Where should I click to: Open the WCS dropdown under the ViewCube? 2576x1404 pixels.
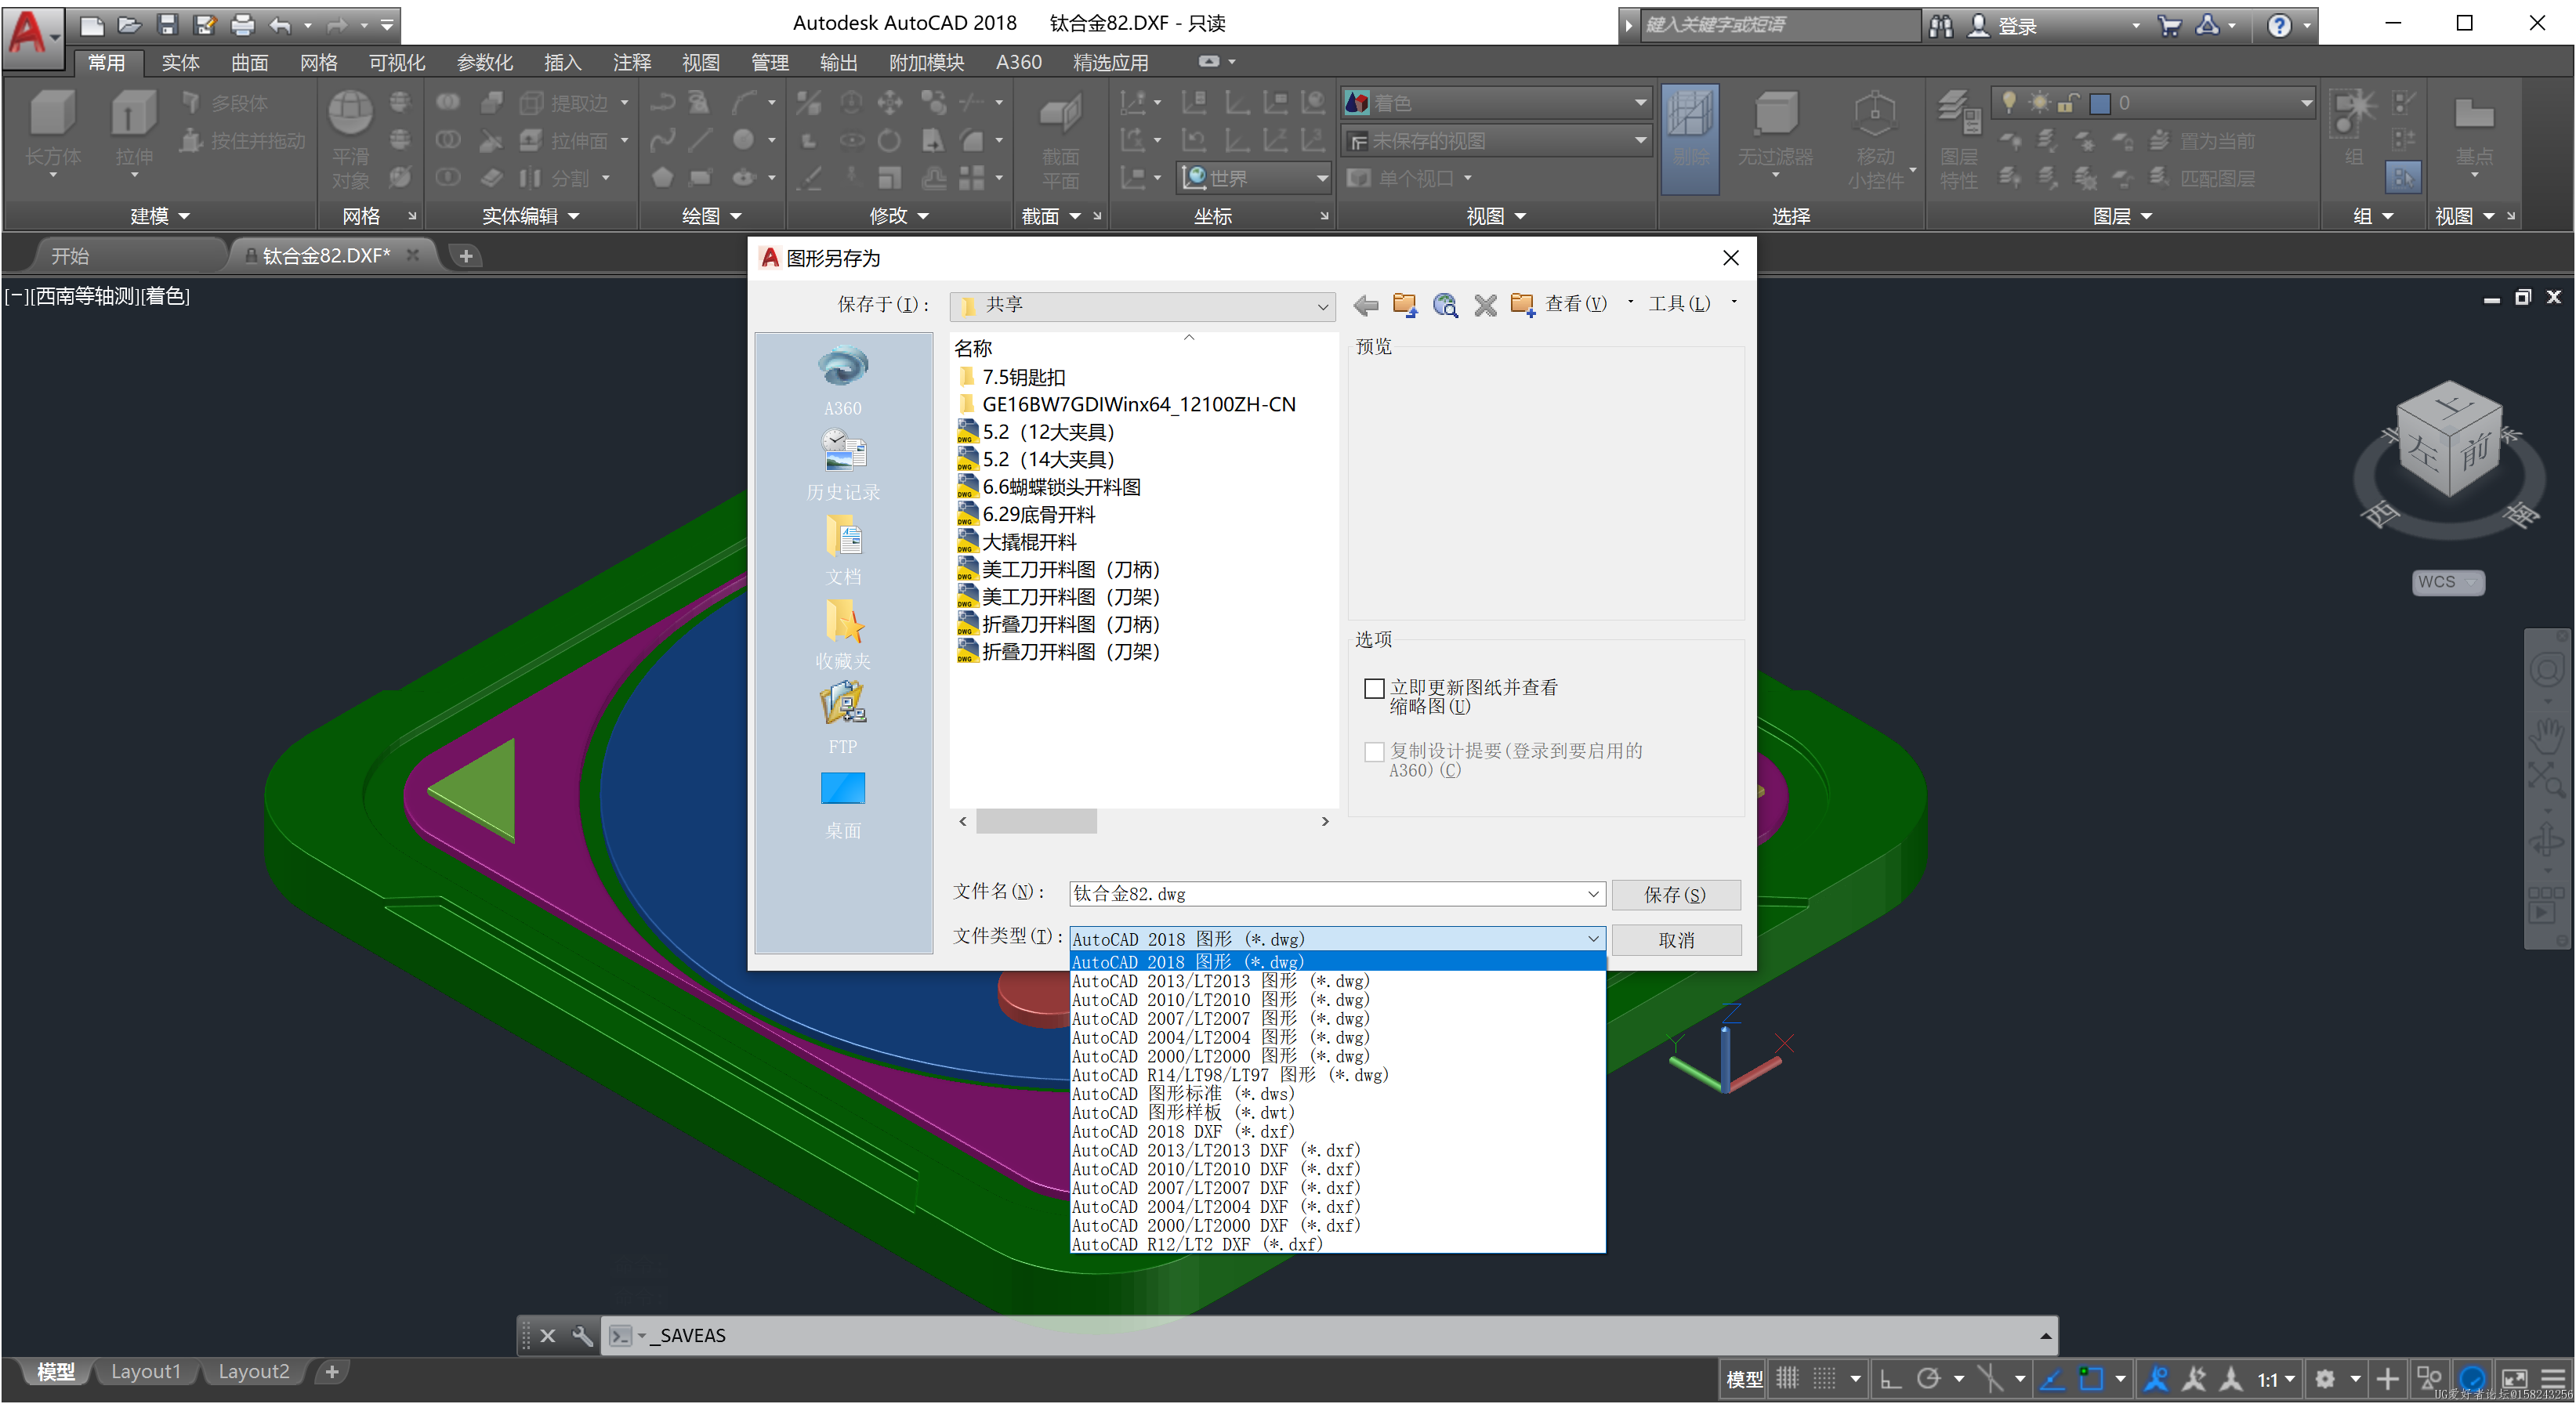2447,582
